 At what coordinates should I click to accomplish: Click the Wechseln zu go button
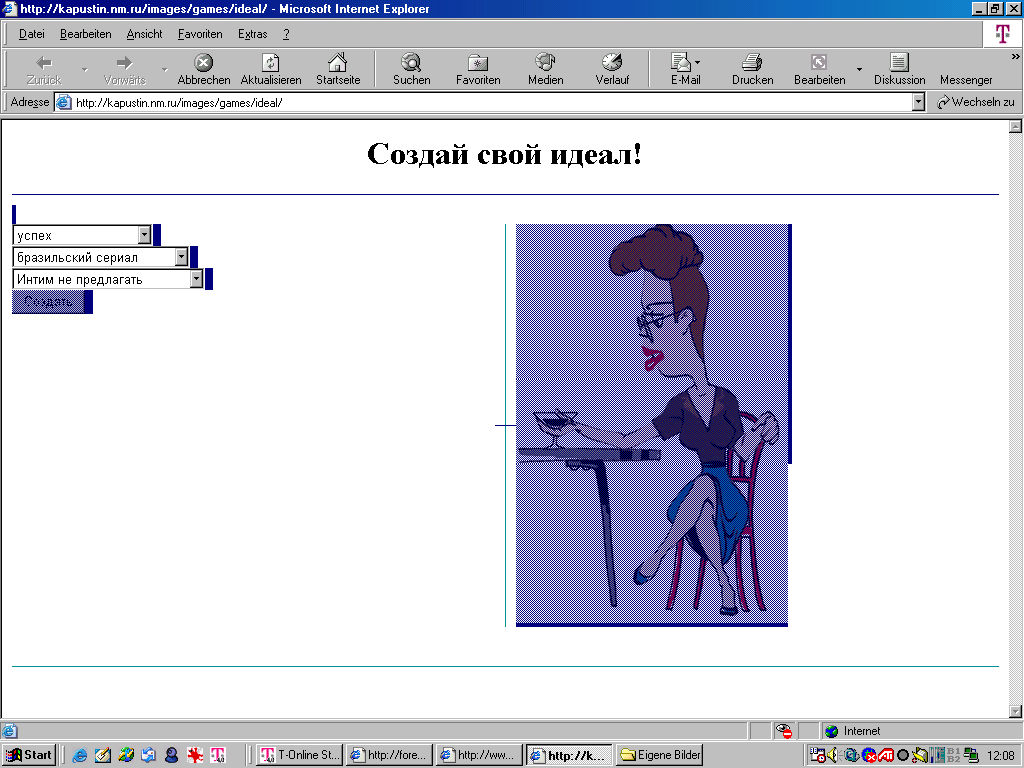coord(975,102)
